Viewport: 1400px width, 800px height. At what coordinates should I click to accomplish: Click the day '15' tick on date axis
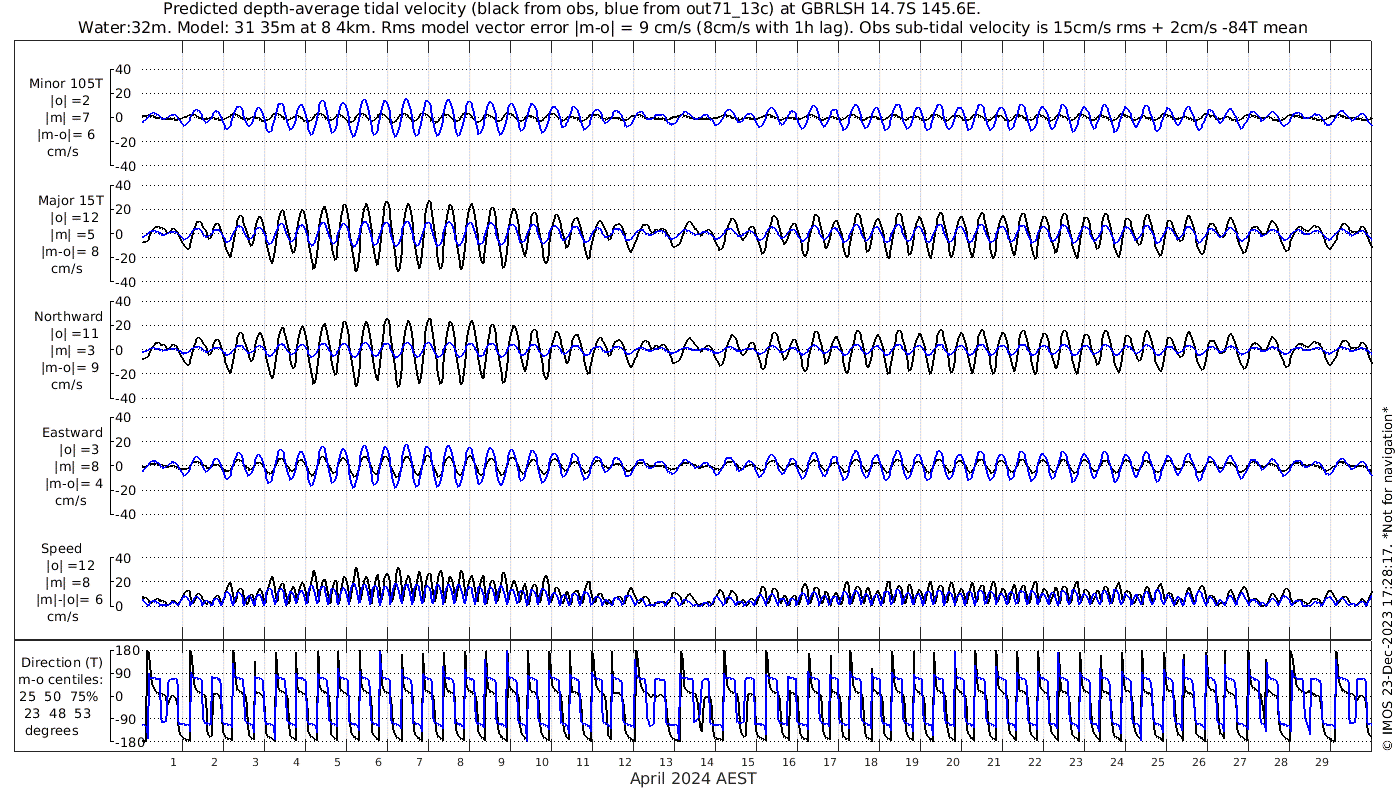coord(747,762)
